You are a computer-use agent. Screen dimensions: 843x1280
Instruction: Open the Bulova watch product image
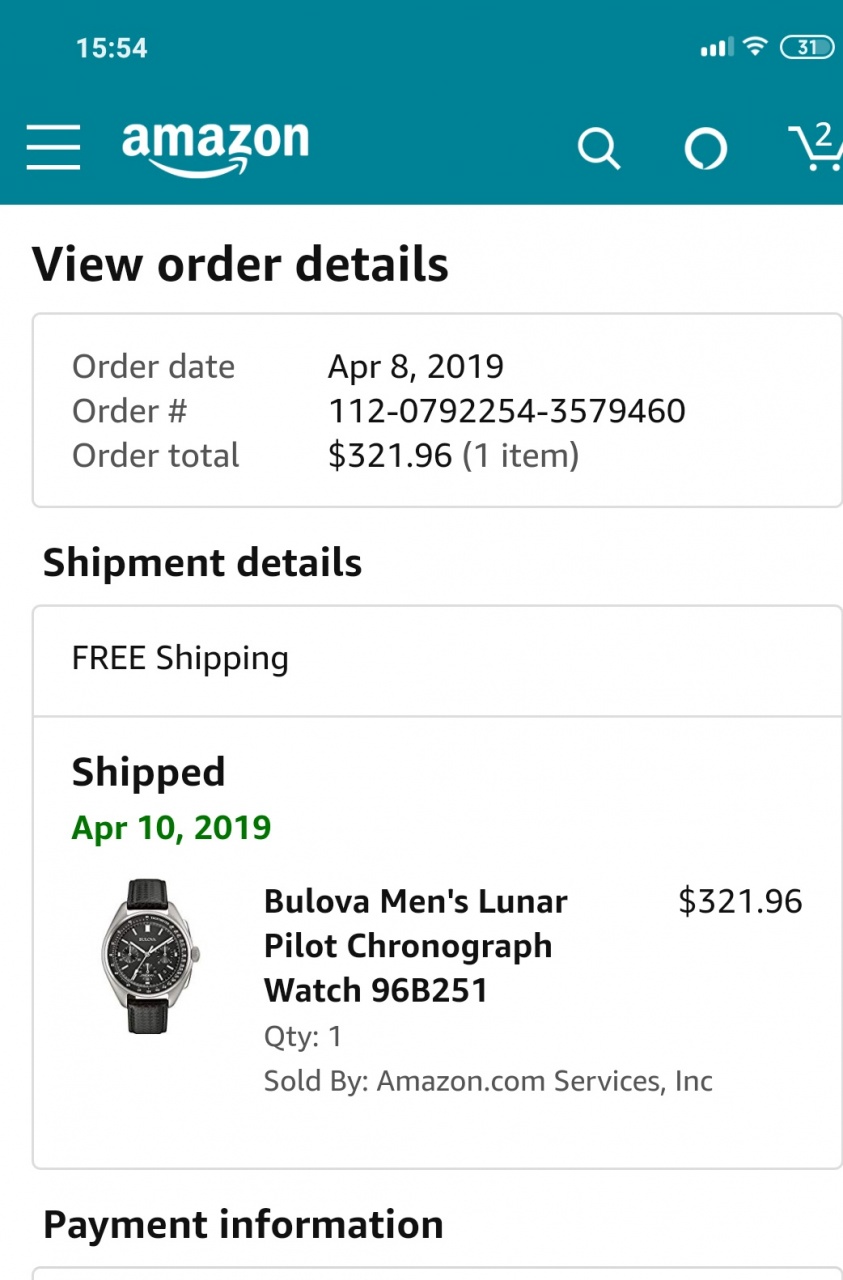148,955
